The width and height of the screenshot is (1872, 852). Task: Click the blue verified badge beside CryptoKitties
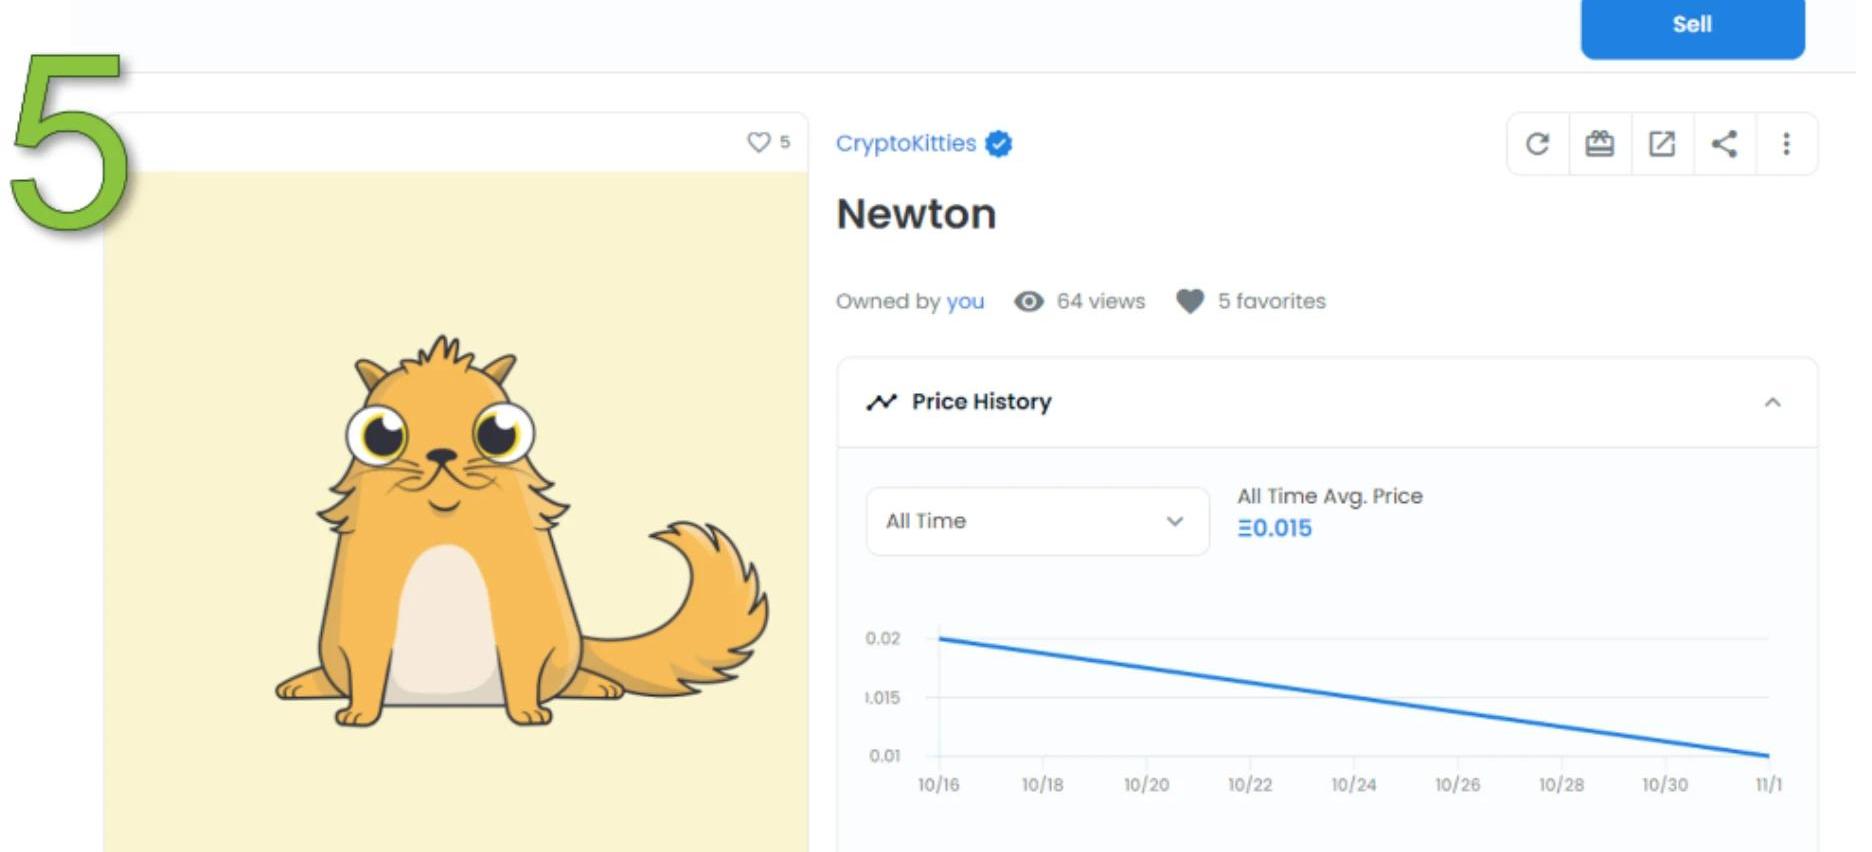[998, 144]
